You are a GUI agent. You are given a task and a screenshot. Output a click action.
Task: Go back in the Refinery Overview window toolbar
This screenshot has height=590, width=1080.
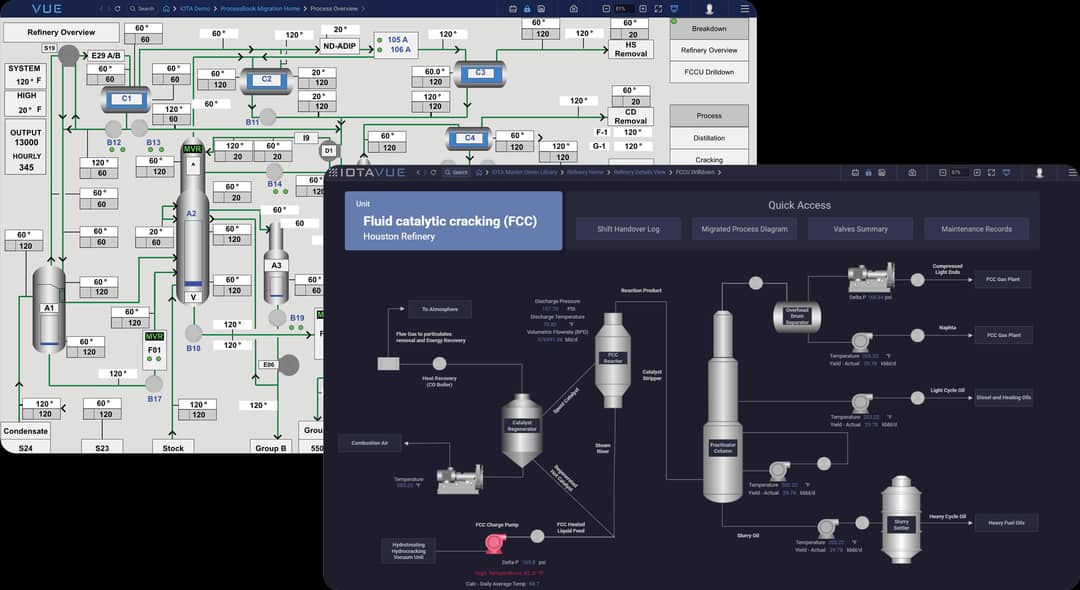pyautogui.click(x=102, y=9)
